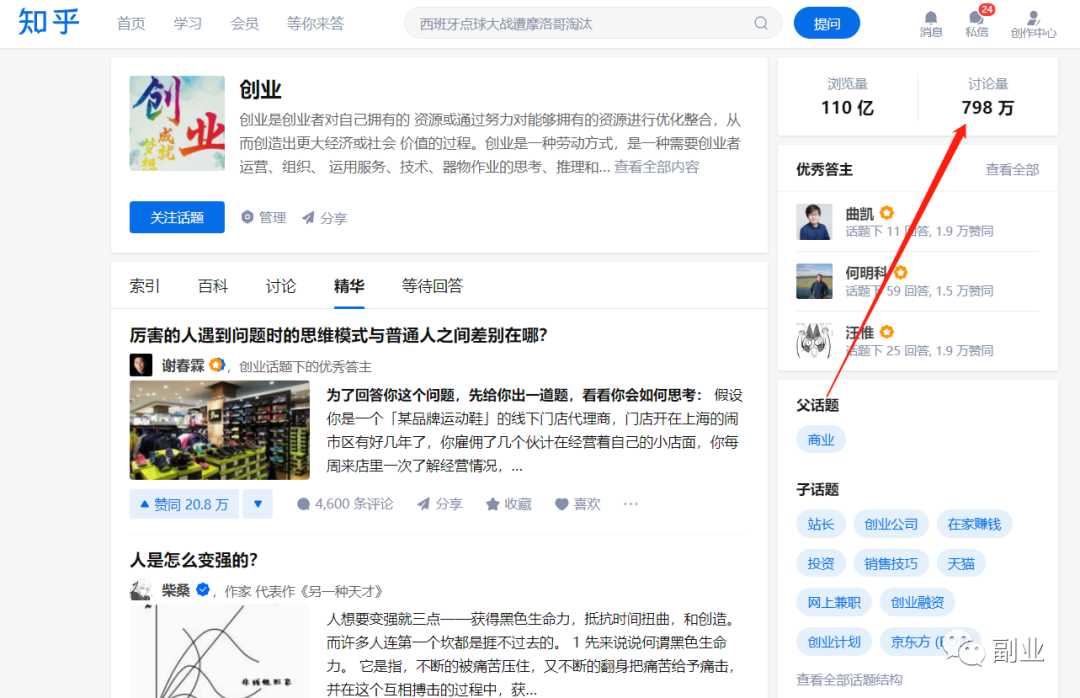Select the 商业 parent topic tag
The image size is (1080, 698).
point(821,440)
